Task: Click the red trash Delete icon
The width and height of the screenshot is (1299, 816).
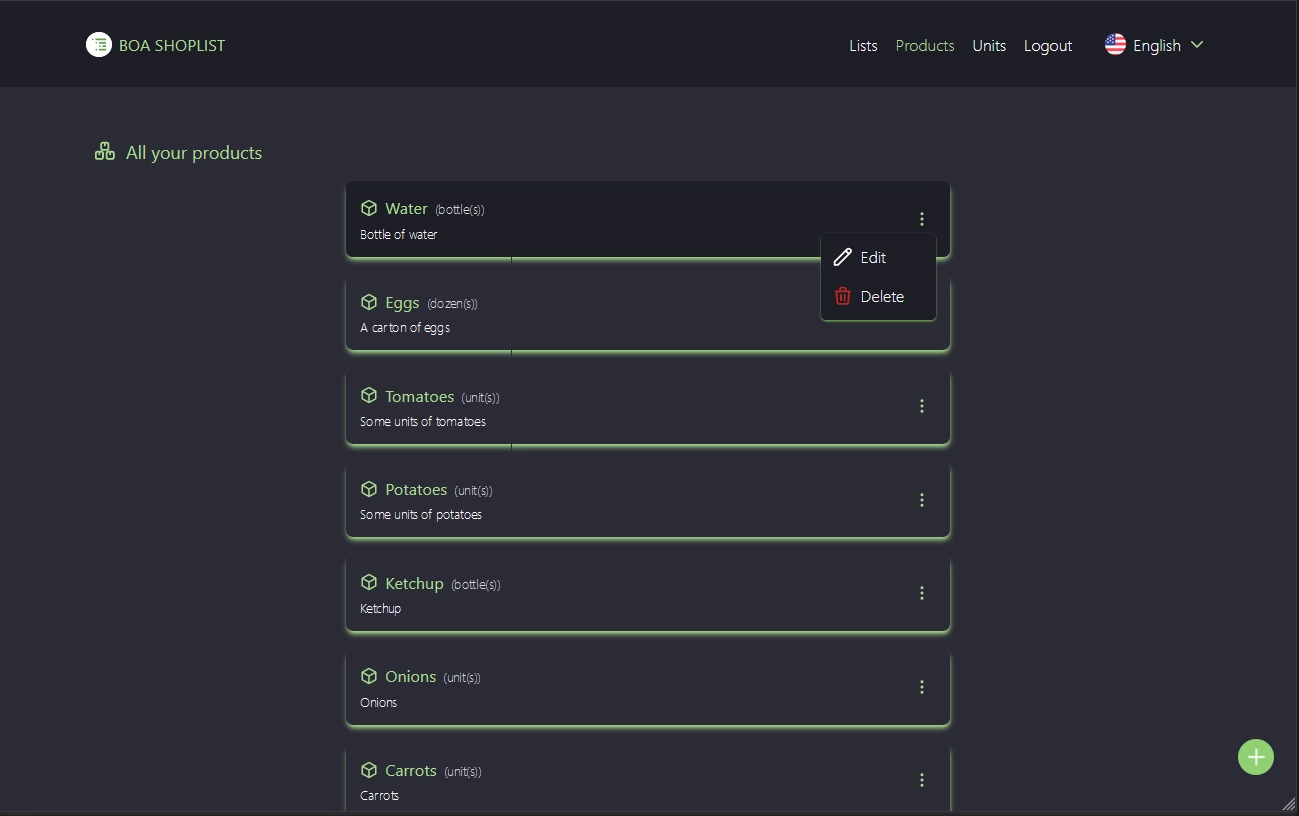Action: [843, 296]
